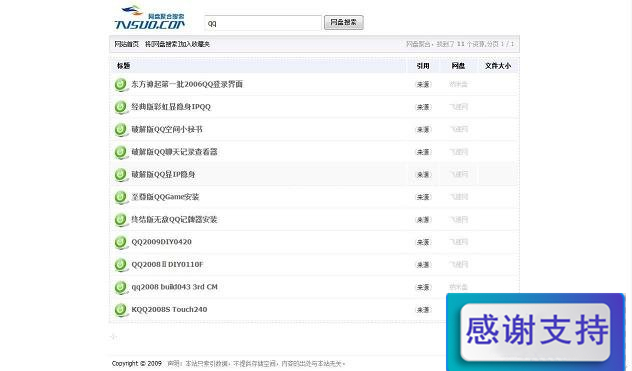Screen dimensions: 632x371
Task: Click the faint 网盘 name in the 至尊版QQGame安装 row
Action: pyautogui.click(x=459, y=197)
